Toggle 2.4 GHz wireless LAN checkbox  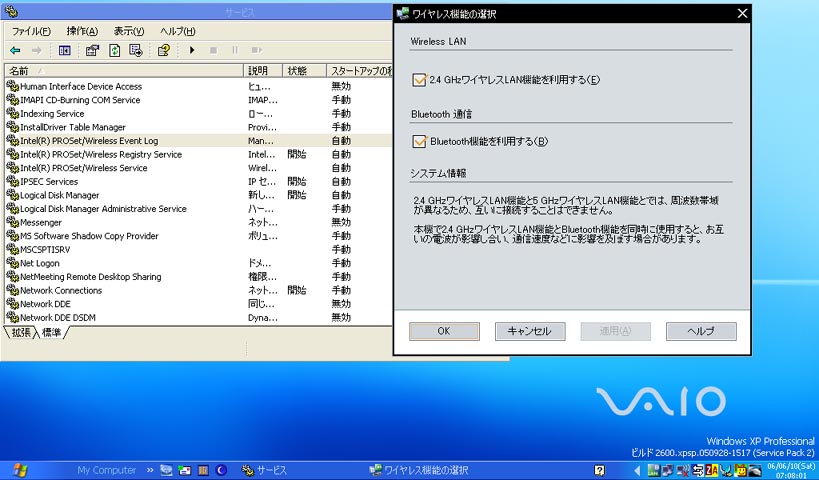(419, 80)
